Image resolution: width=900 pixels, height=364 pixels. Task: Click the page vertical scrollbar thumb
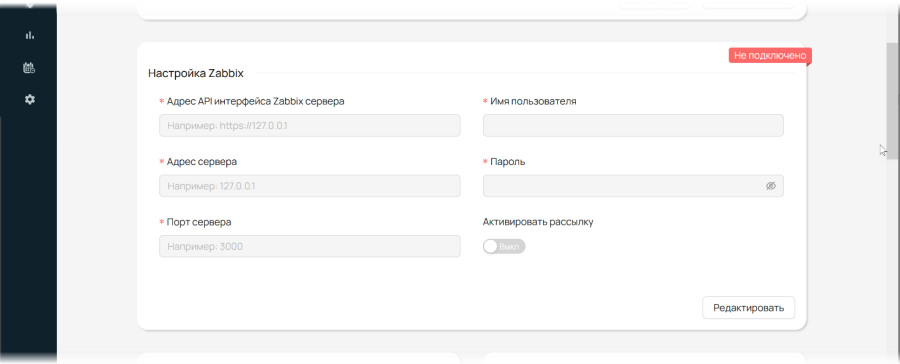(893, 102)
